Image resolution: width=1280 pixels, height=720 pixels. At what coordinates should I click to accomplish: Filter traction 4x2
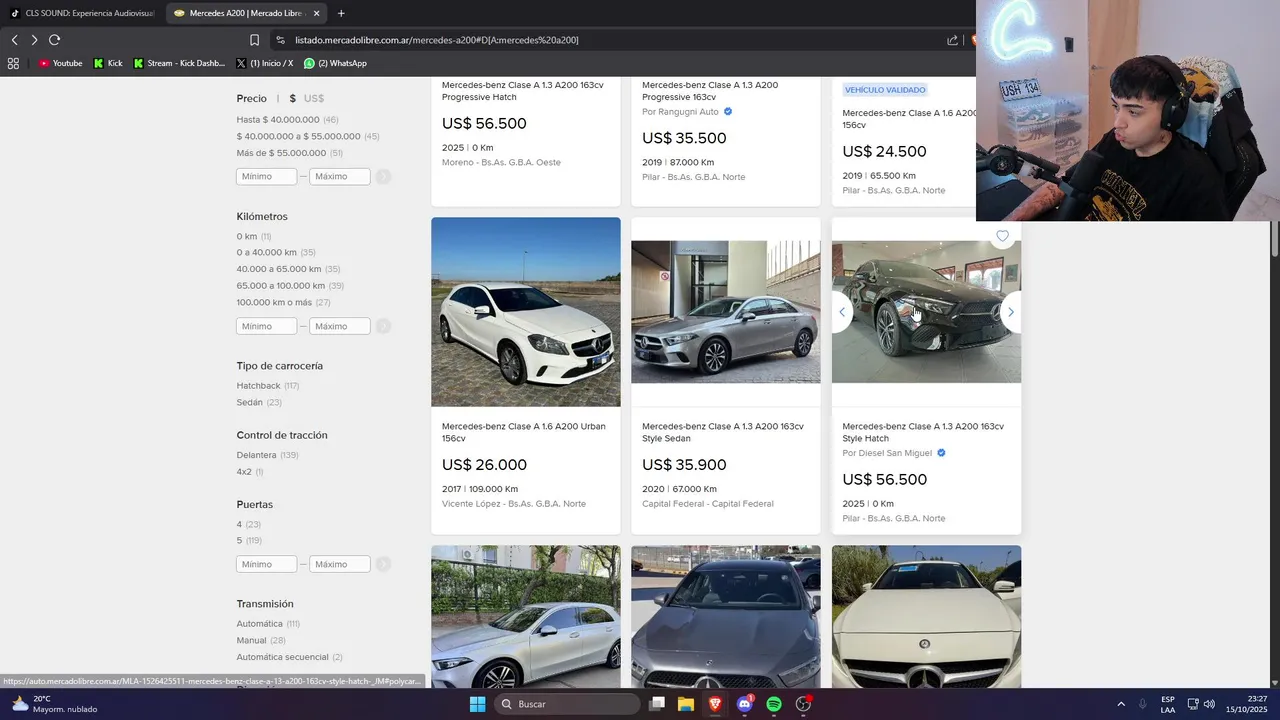[x=244, y=472]
